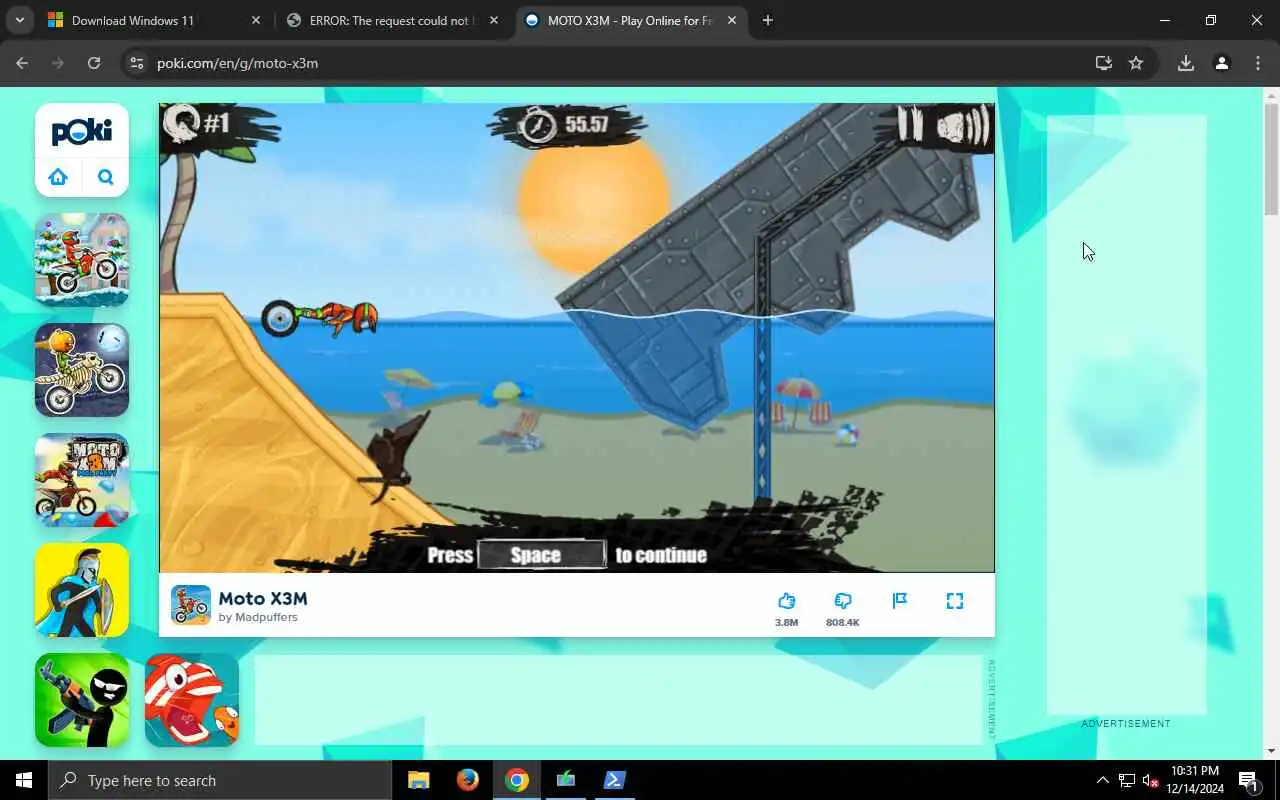Close the ERROR tab
The image size is (1280, 800).
coord(493,20)
